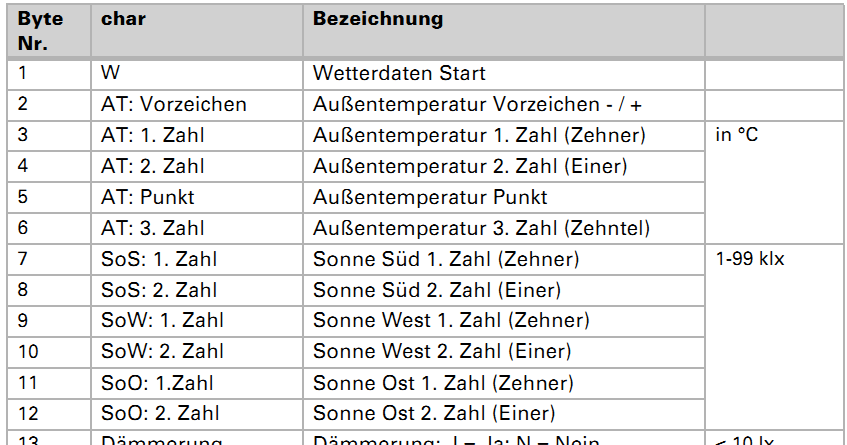
Task: Click the '1-99 klx' range cell
Action: tap(750, 259)
